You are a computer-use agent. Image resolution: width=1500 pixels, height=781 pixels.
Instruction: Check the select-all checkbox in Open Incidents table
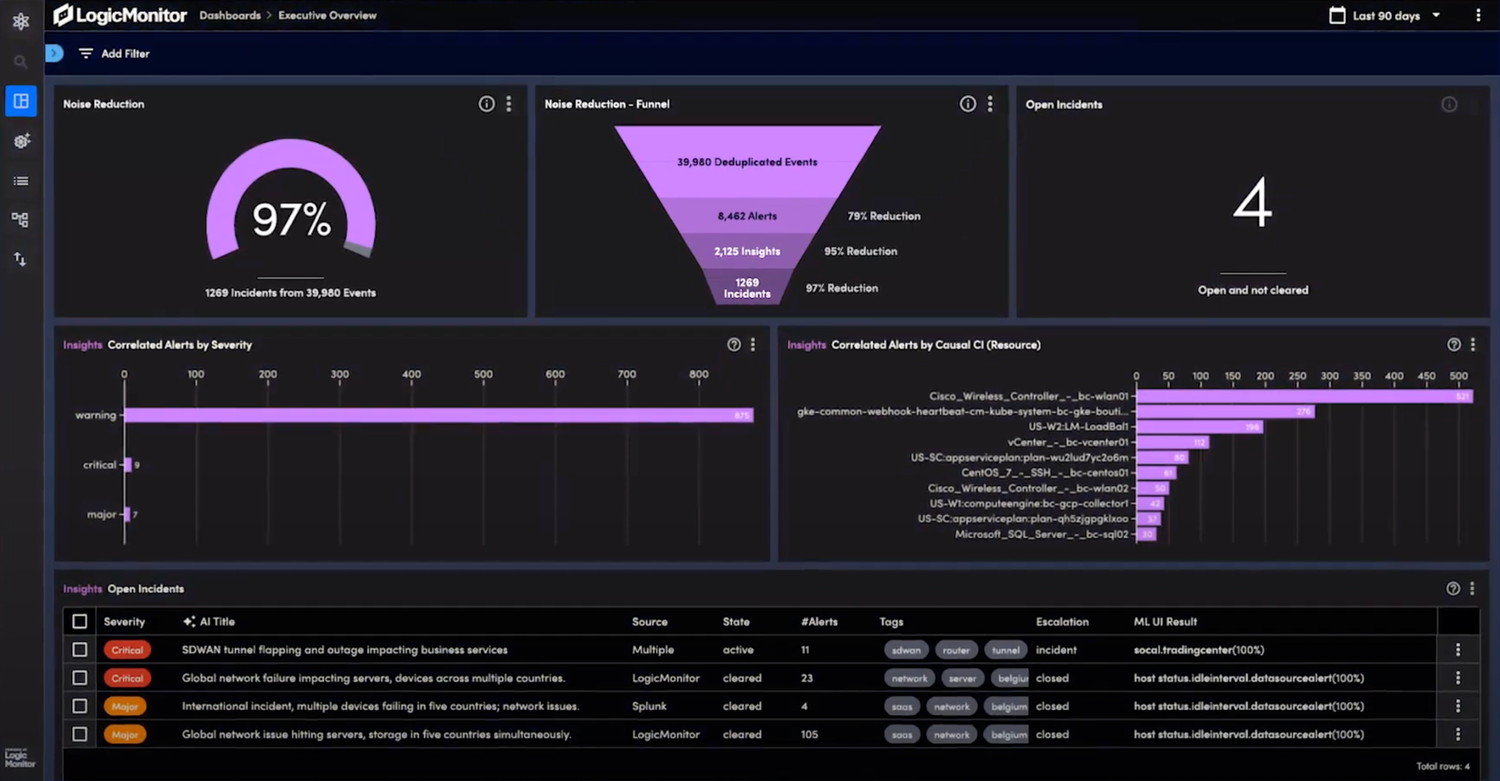(x=80, y=621)
